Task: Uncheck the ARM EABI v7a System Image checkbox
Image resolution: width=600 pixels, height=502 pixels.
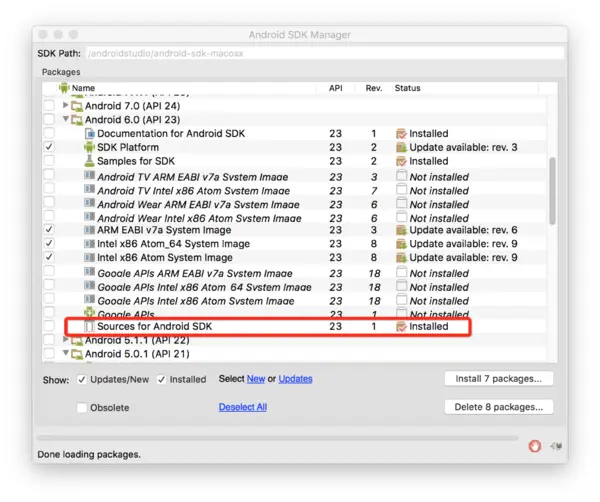Action: pos(49,229)
